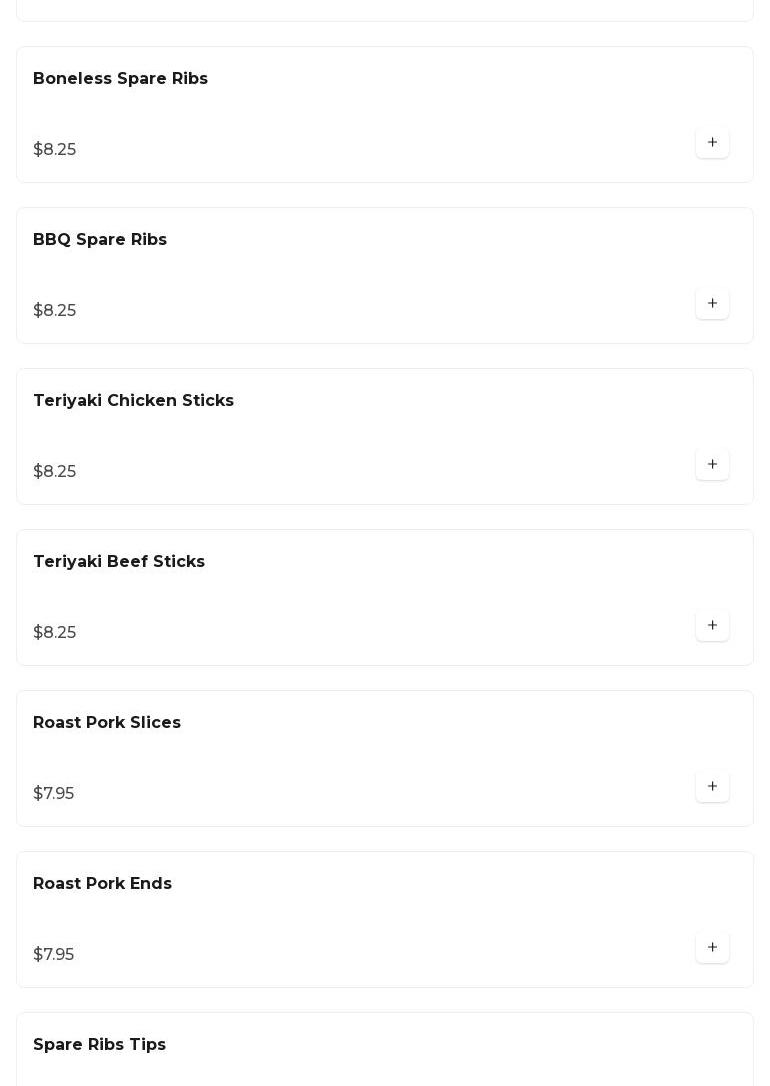
Task: Open the Boneless Spare Ribs item title
Action: (x=120, y=79)
